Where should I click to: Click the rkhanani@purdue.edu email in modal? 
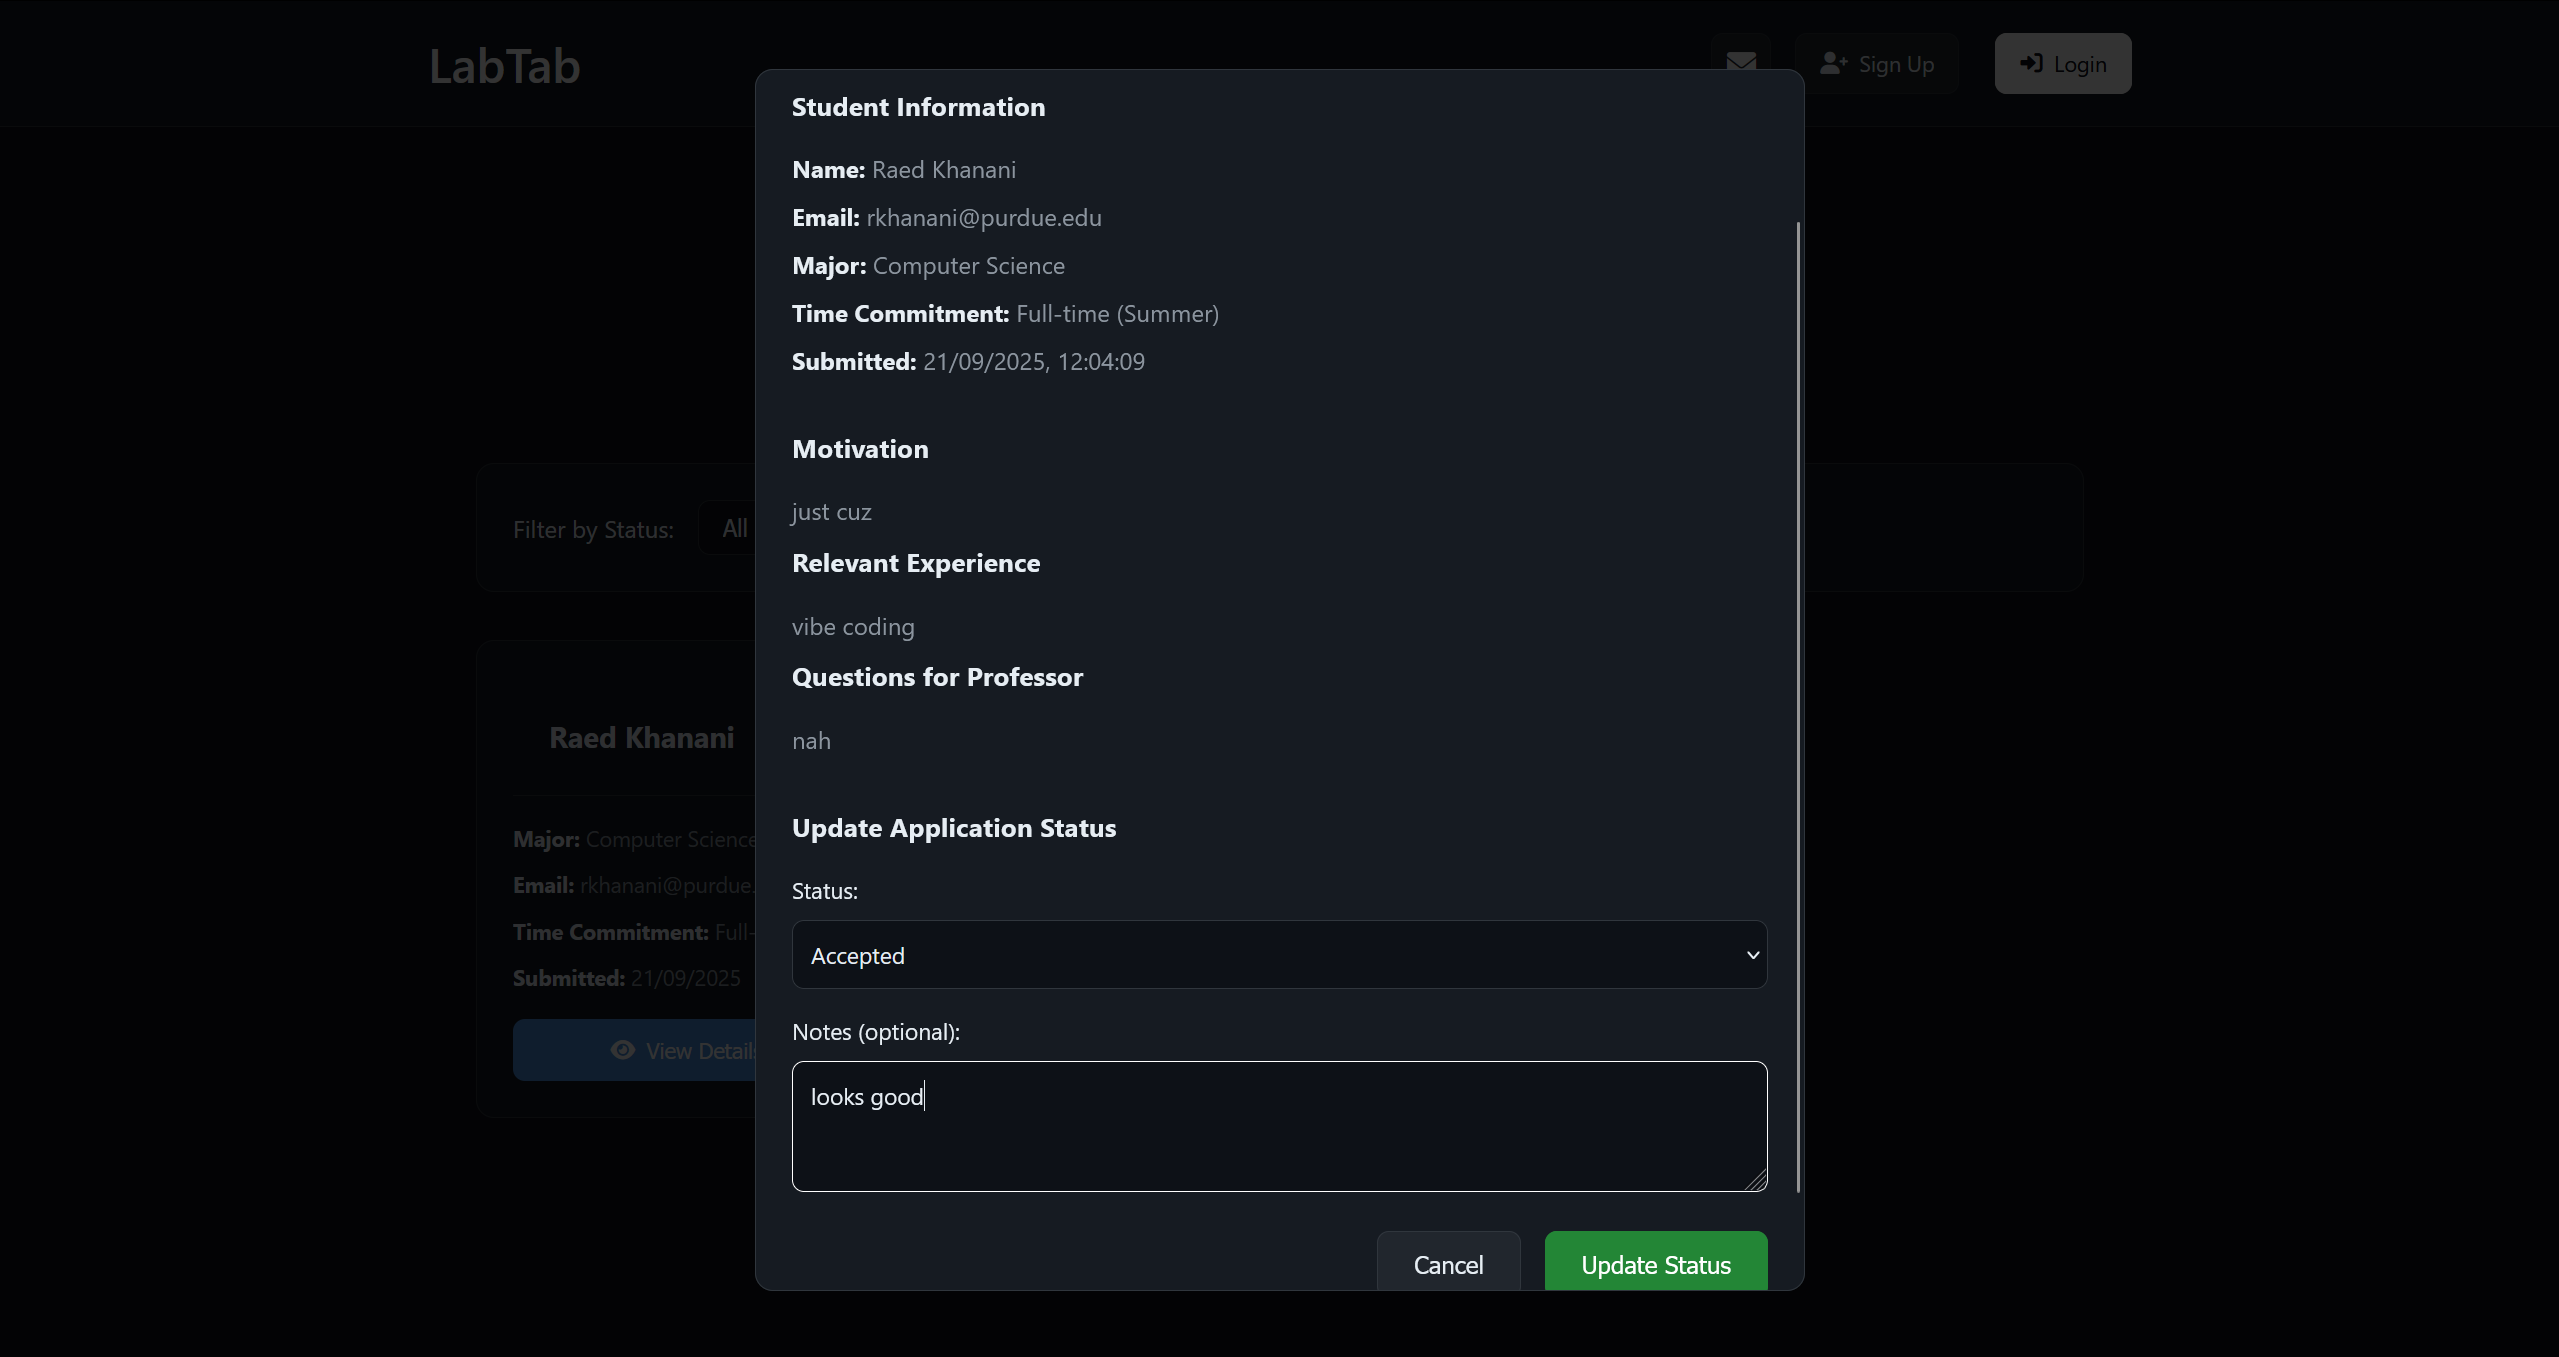pos(984,218)
